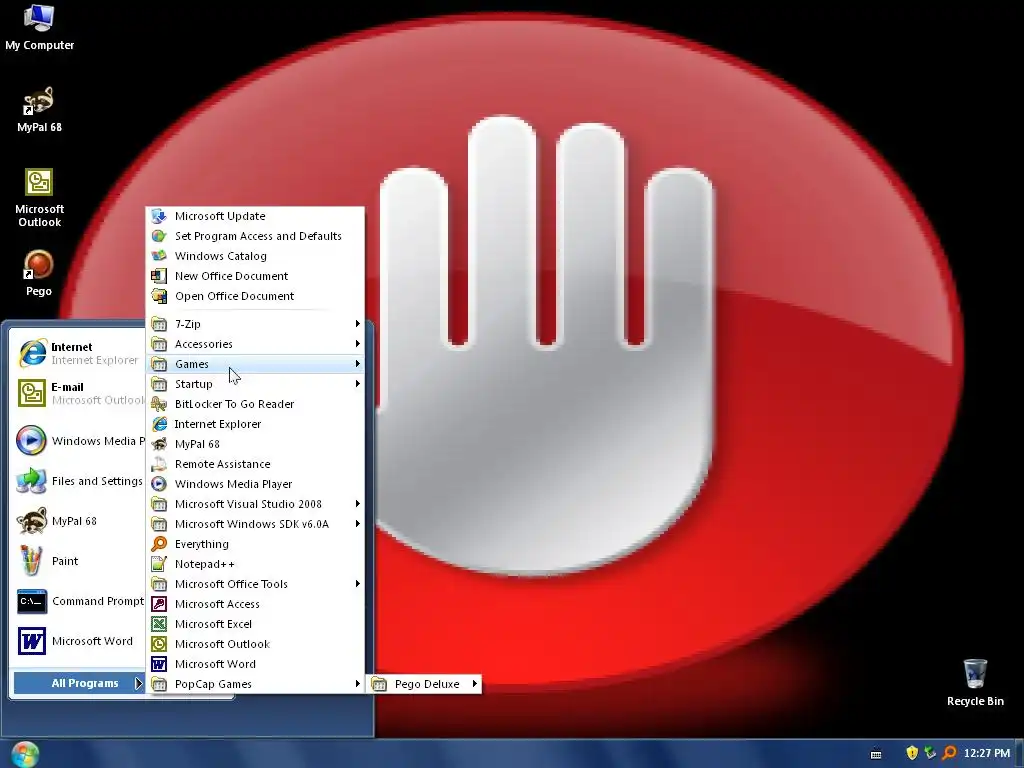
Task: Click the security shield tray icon
Action: [912, 753]
